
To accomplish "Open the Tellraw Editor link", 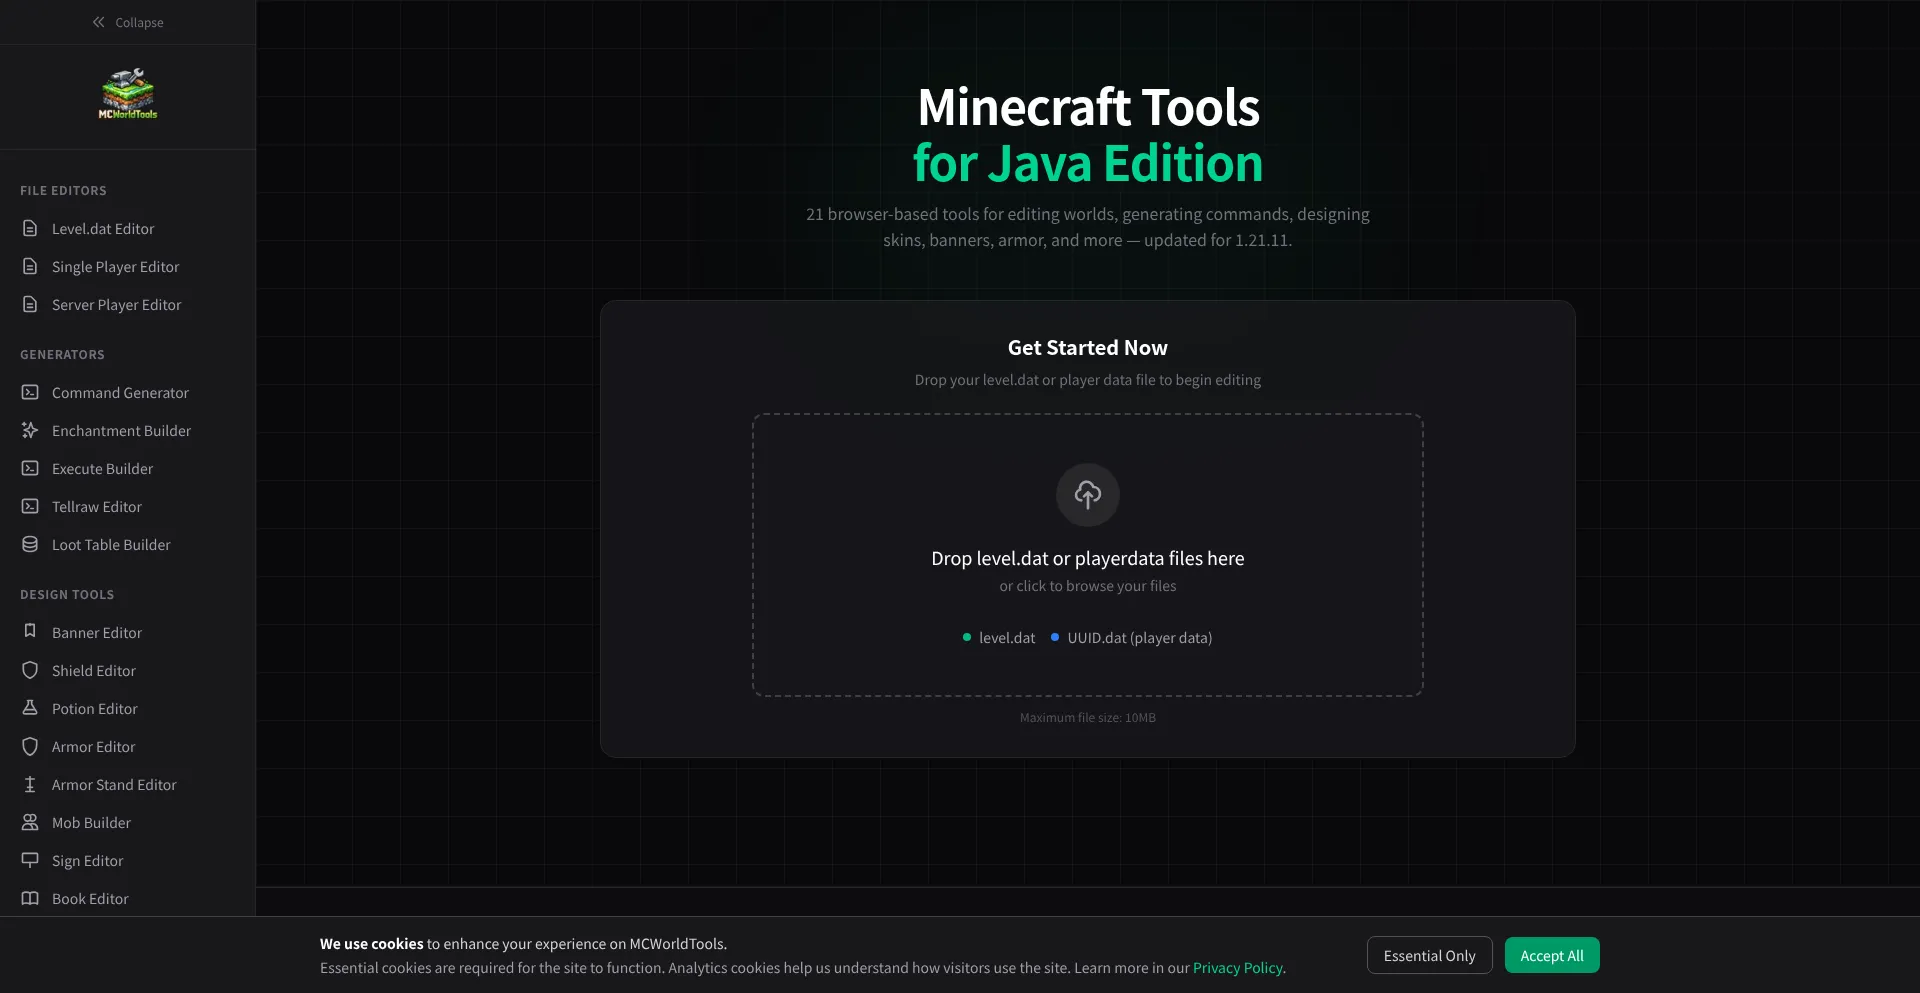I will coord(128,507).
